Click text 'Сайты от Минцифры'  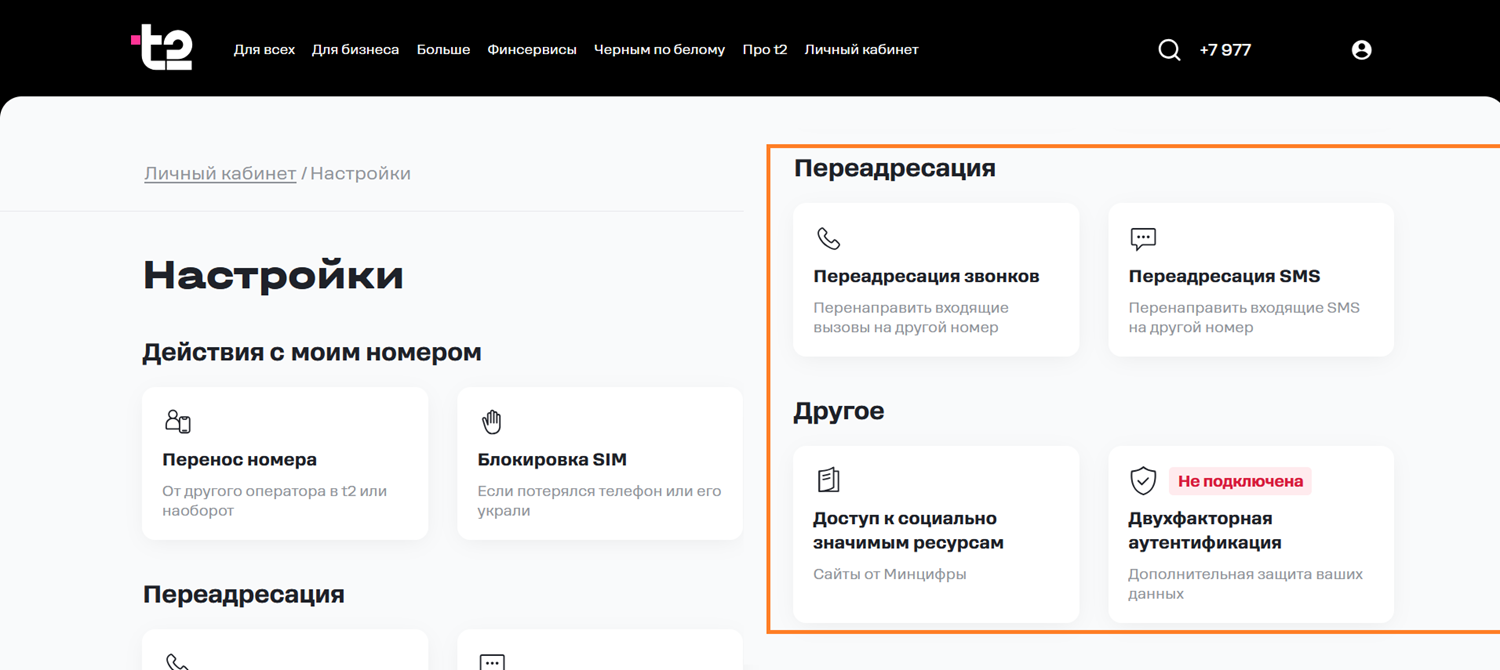point(890,574)
